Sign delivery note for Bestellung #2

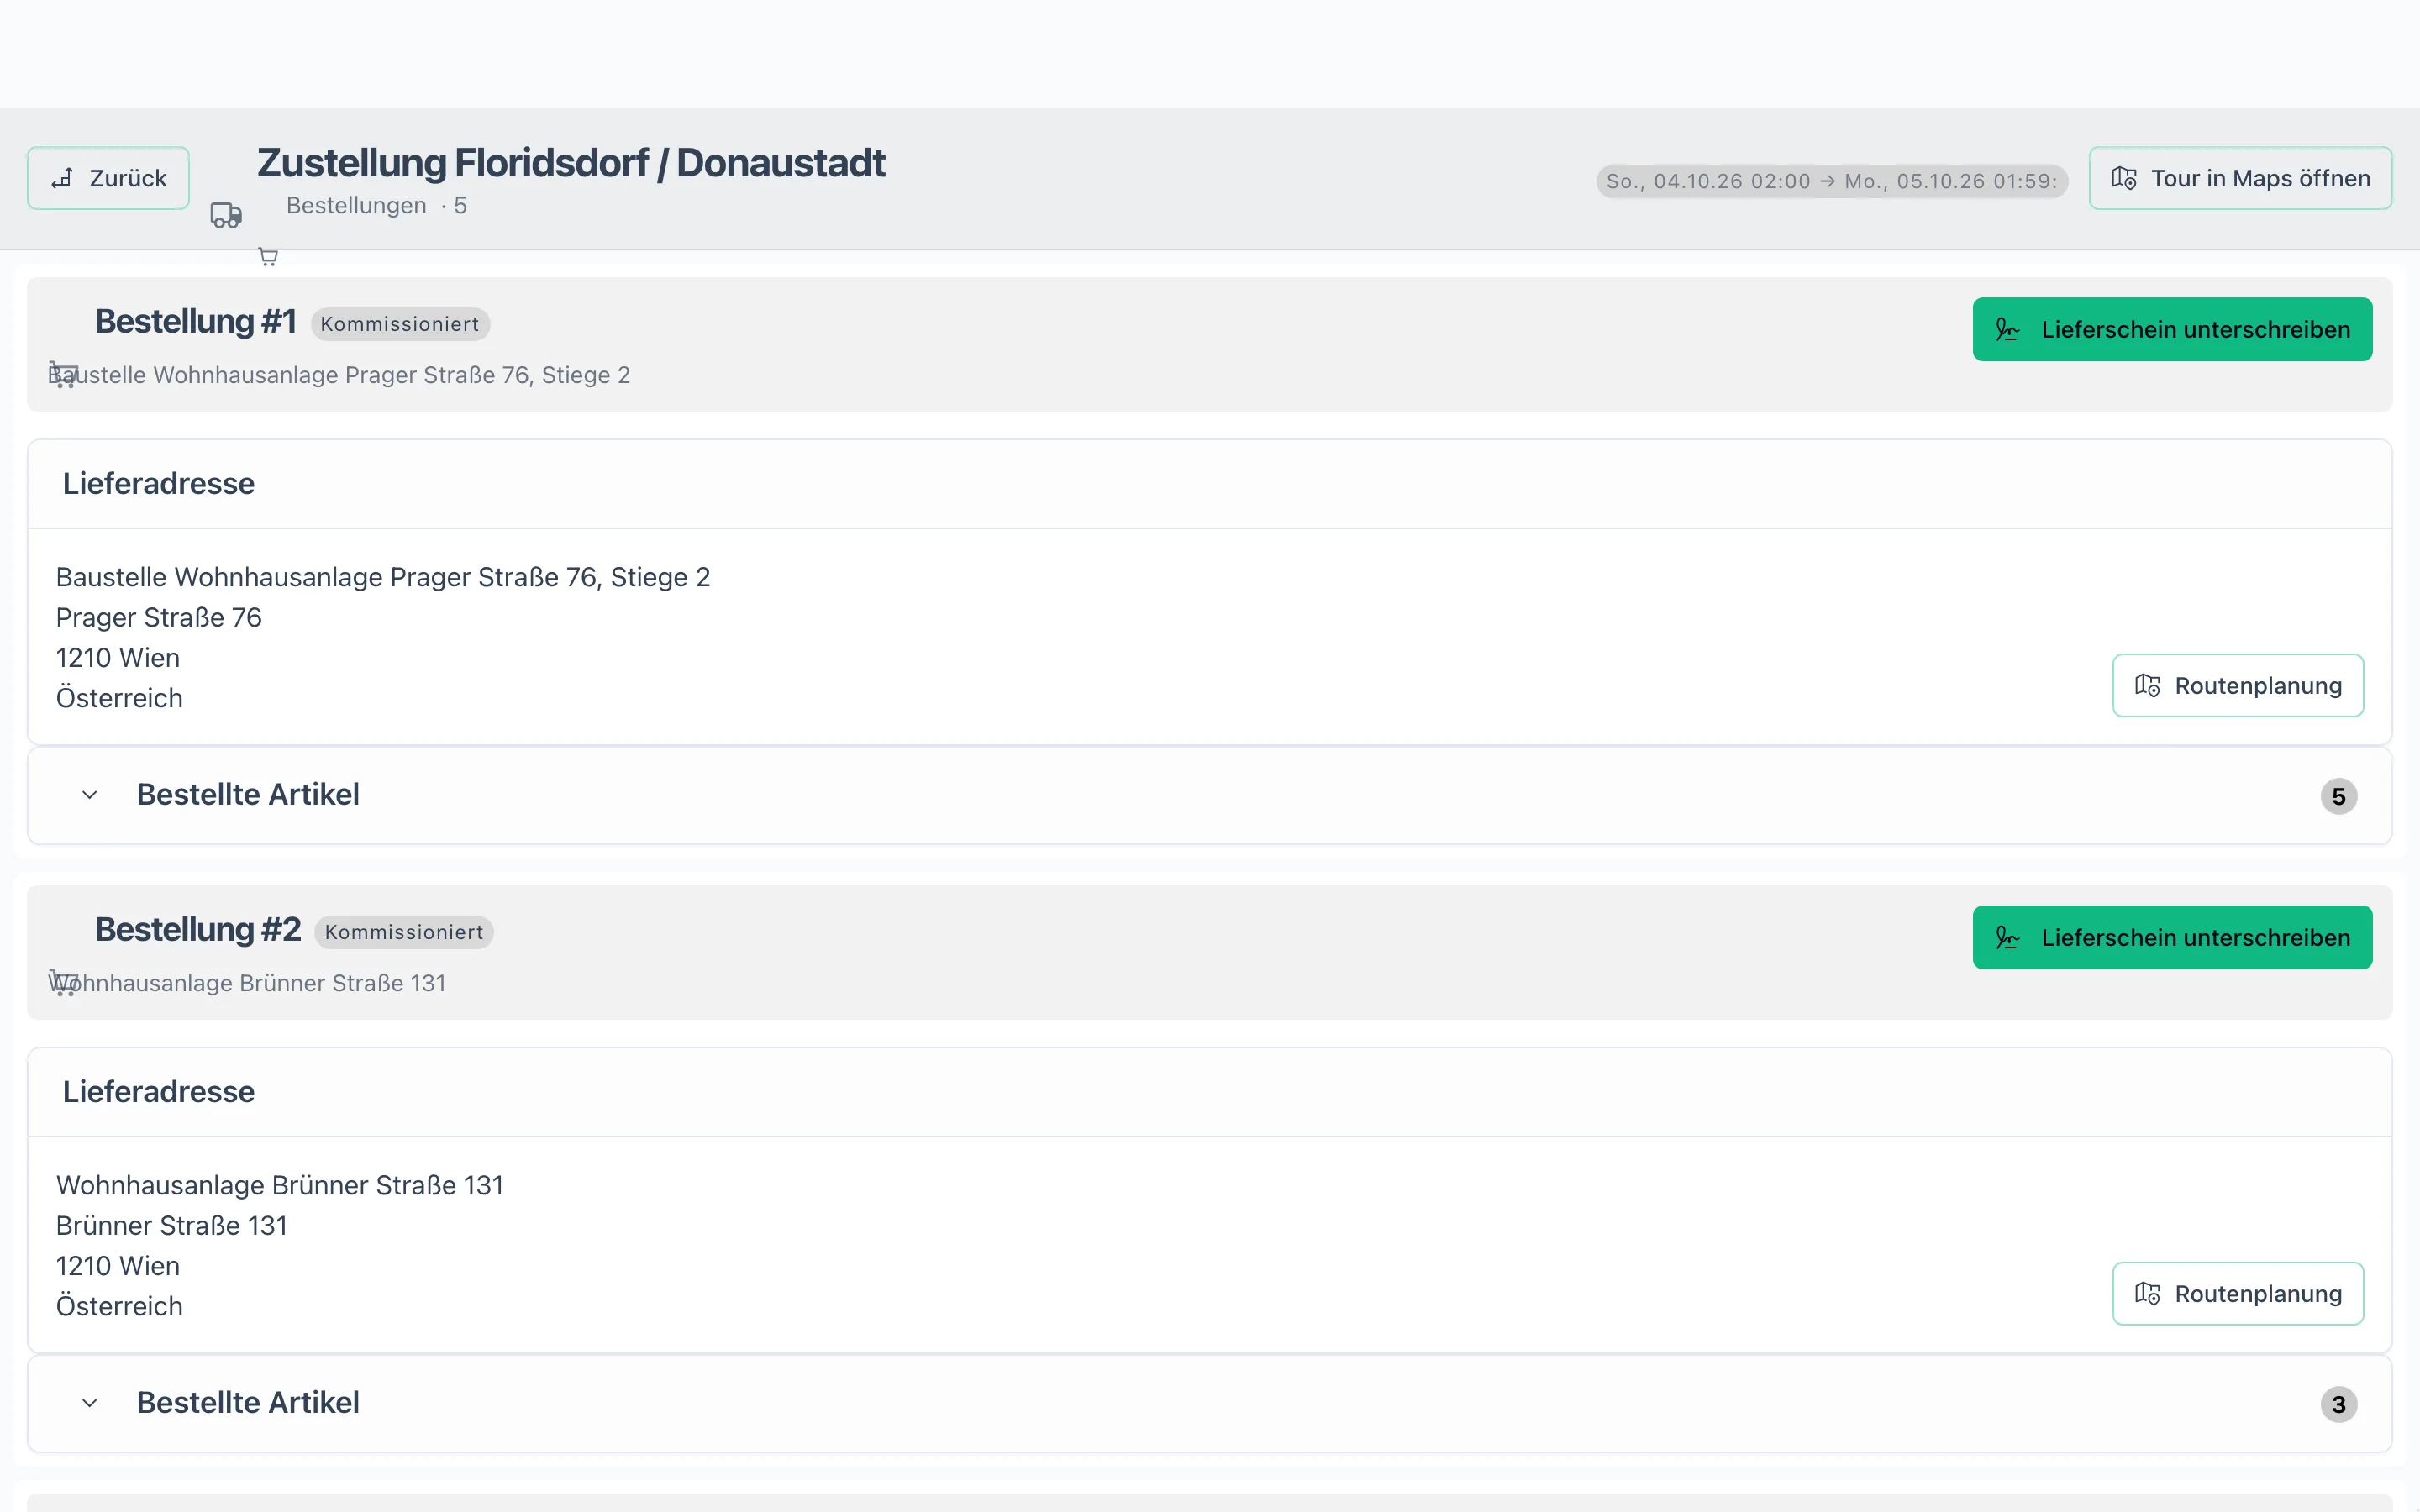[2172, 937]
